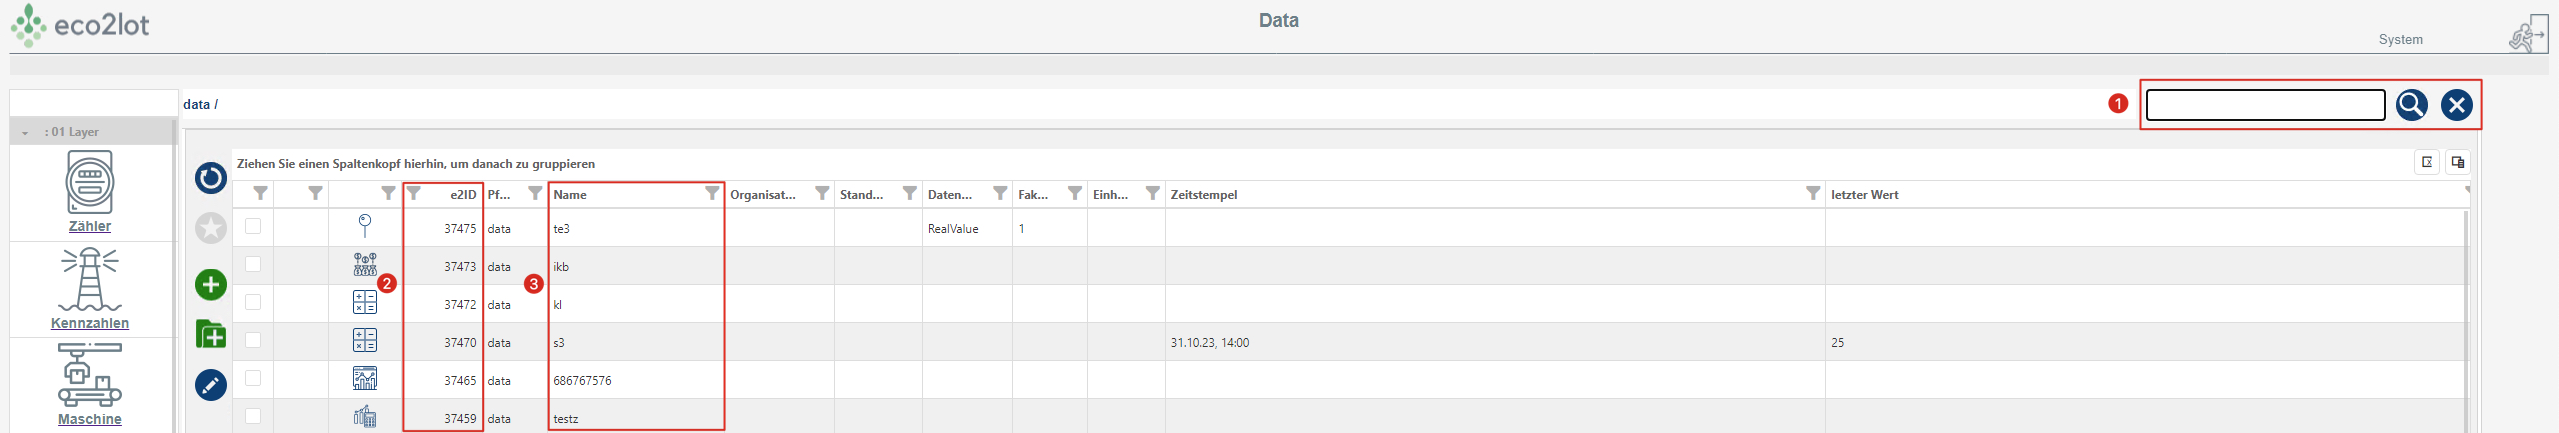Click the grey star favorite icon
2559x433 pixels.
click(211, 228)
